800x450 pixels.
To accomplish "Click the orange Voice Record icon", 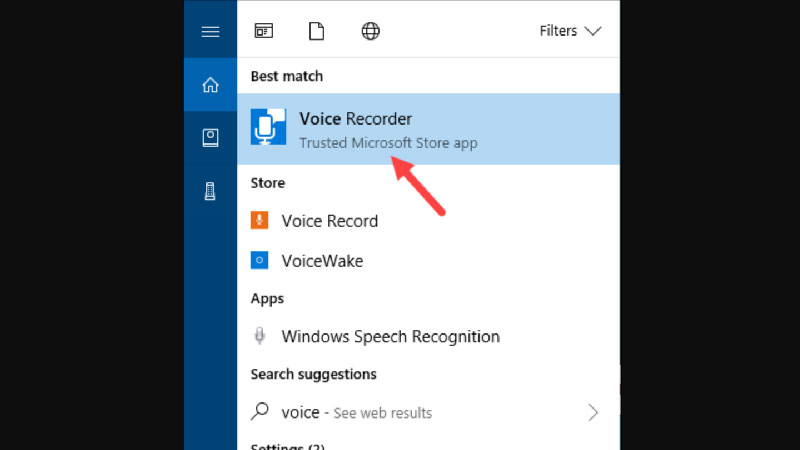I will pyautogui.click(x=259, y=220).
